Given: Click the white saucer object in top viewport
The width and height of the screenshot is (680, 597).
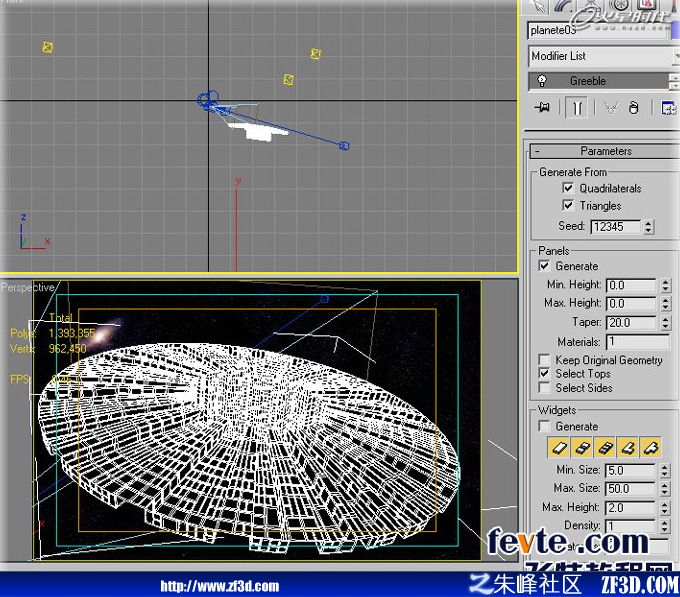Looking at the screenshot, I should tap(257, 131).
